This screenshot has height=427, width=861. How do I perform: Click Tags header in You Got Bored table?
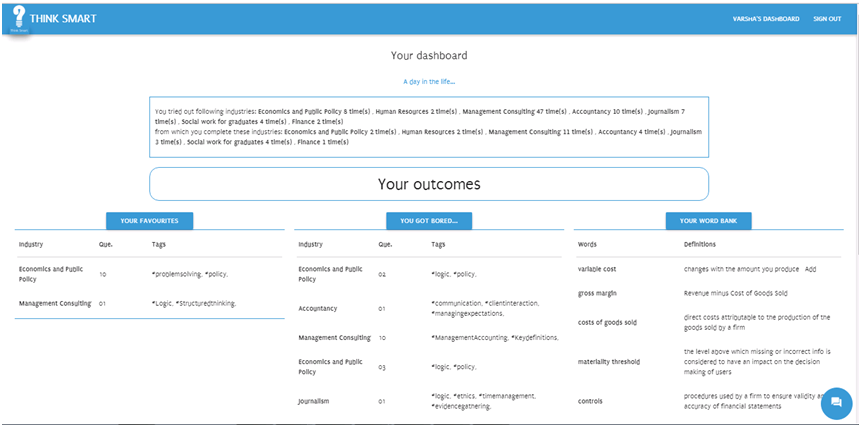(x=438, y=244)
